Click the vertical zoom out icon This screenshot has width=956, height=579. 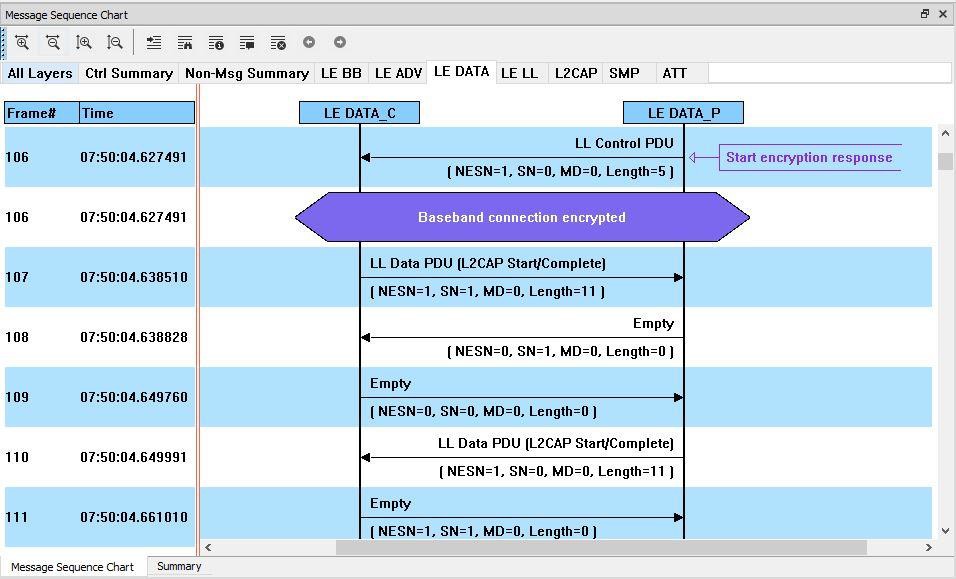[115, 42]
